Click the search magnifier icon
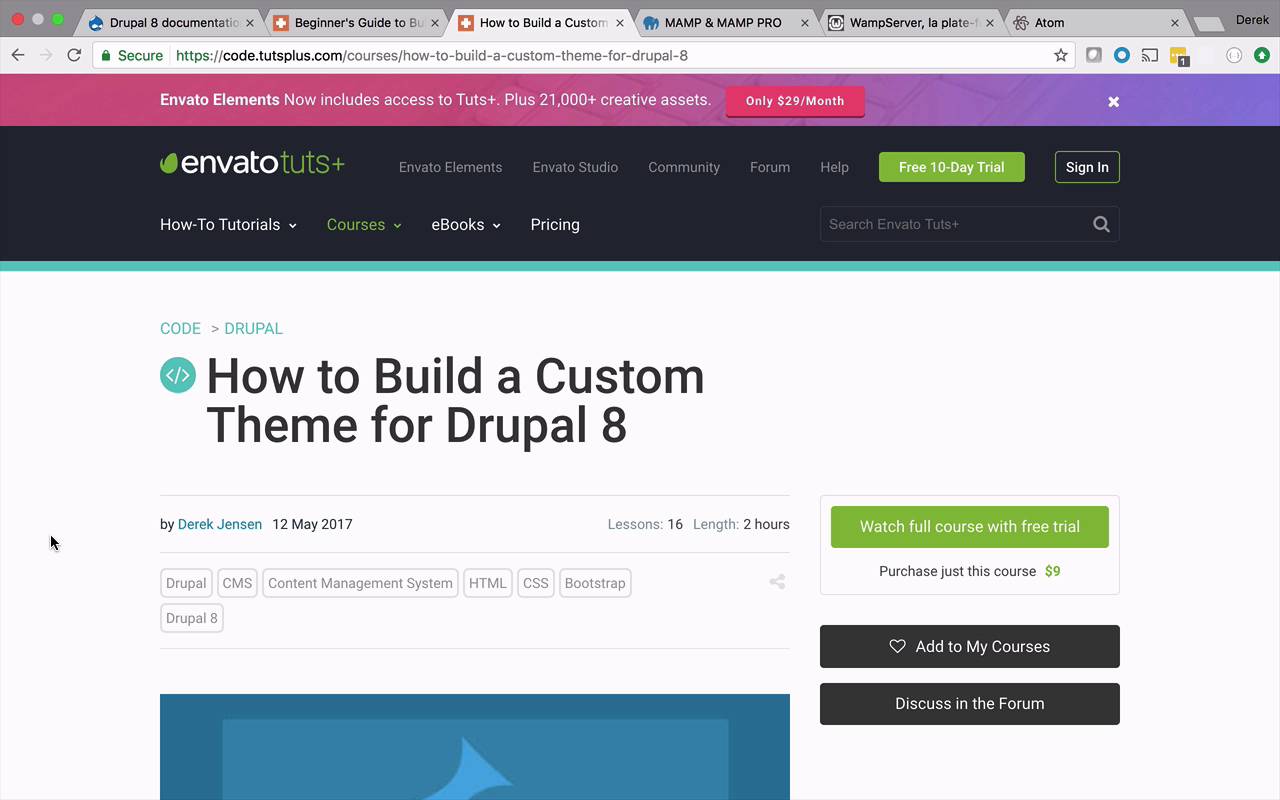The width and height of the screenshot is (1280, 800). pos(1101,224)
